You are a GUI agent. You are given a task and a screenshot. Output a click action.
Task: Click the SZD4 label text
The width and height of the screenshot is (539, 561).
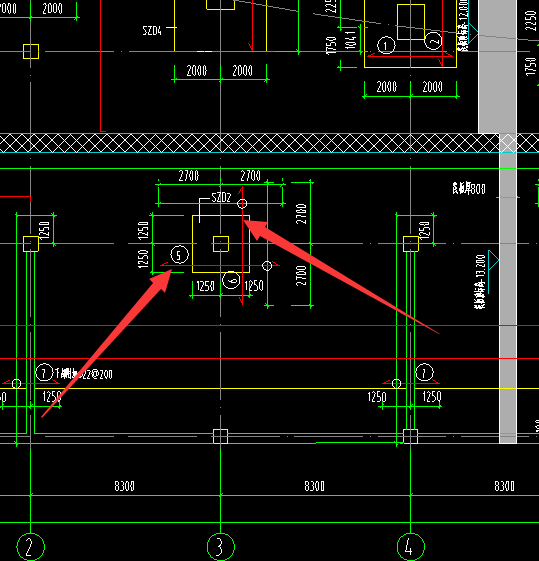pyautogui.click(x=152, y=31)
